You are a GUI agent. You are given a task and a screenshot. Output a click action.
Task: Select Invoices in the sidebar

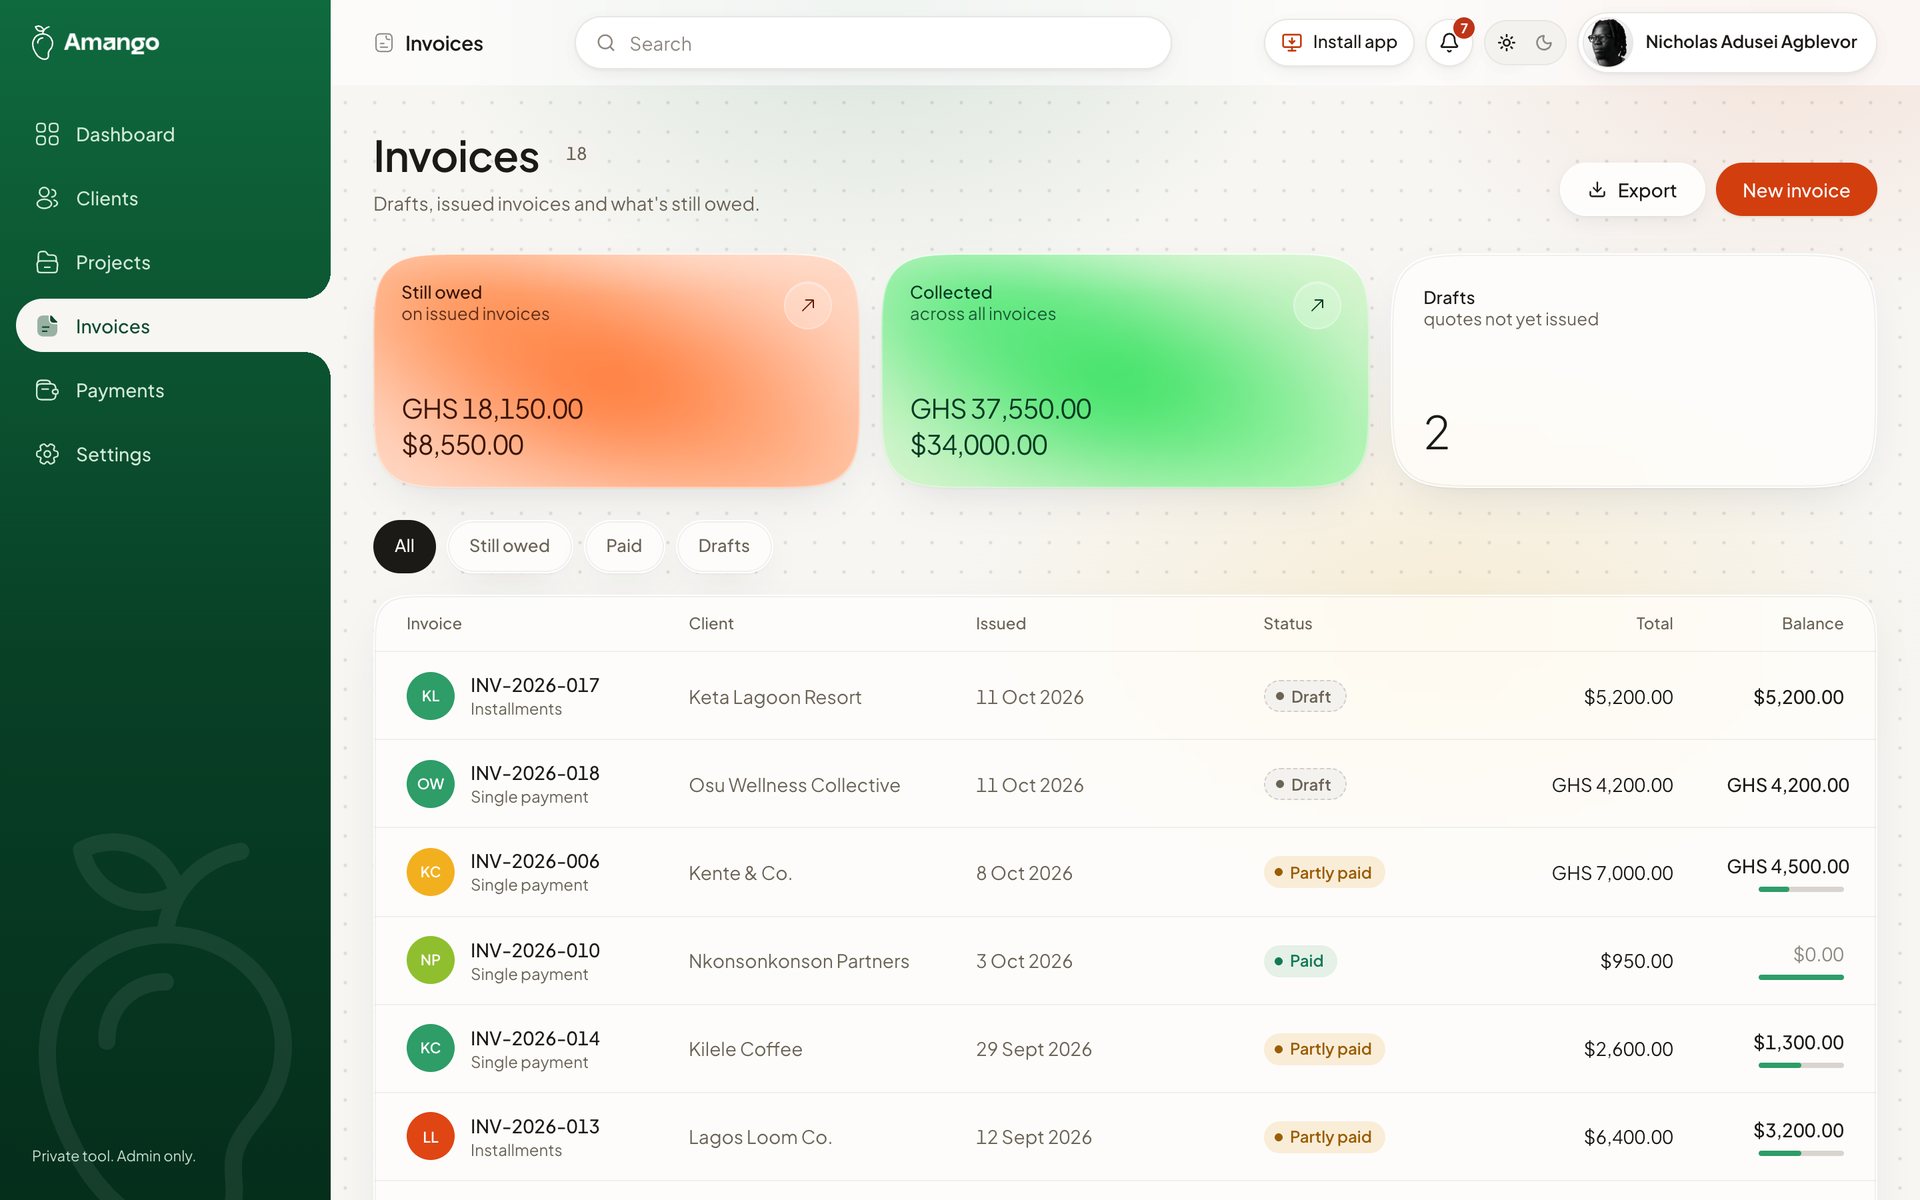pyautogui.click(x=173, y=326)
